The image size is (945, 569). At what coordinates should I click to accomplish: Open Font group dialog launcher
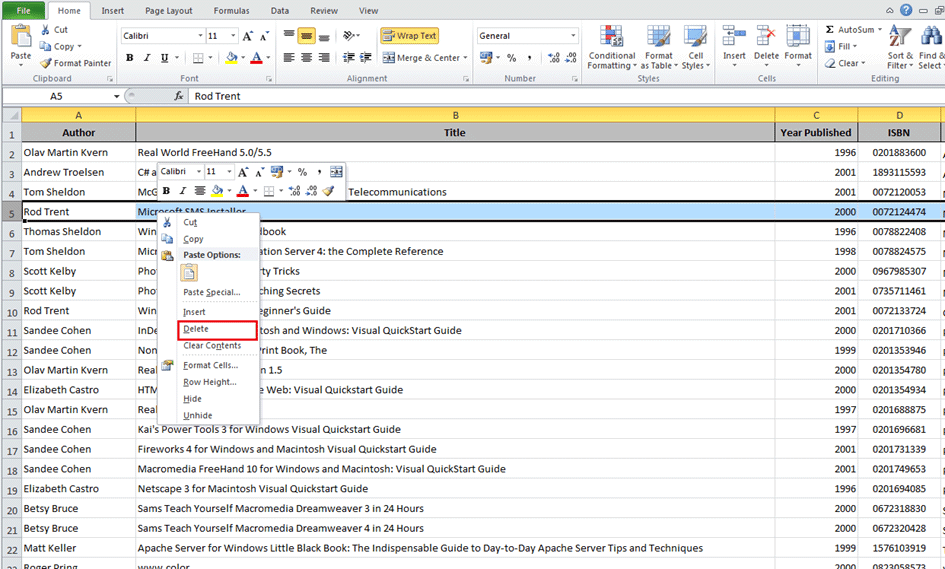[x=269, y=79]
